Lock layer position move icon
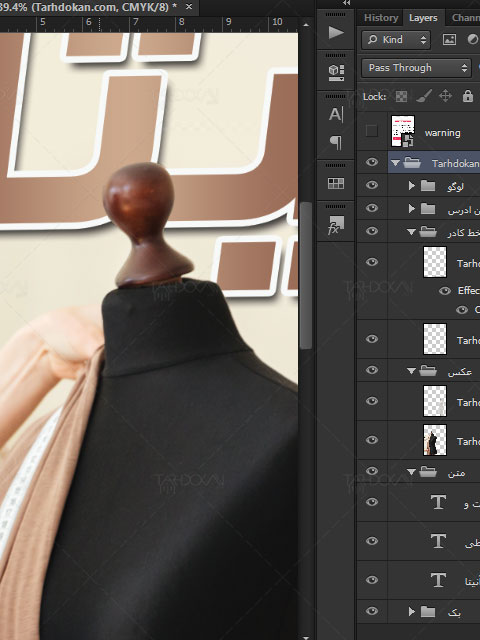 pyautogui.click(x=445, y=96)
